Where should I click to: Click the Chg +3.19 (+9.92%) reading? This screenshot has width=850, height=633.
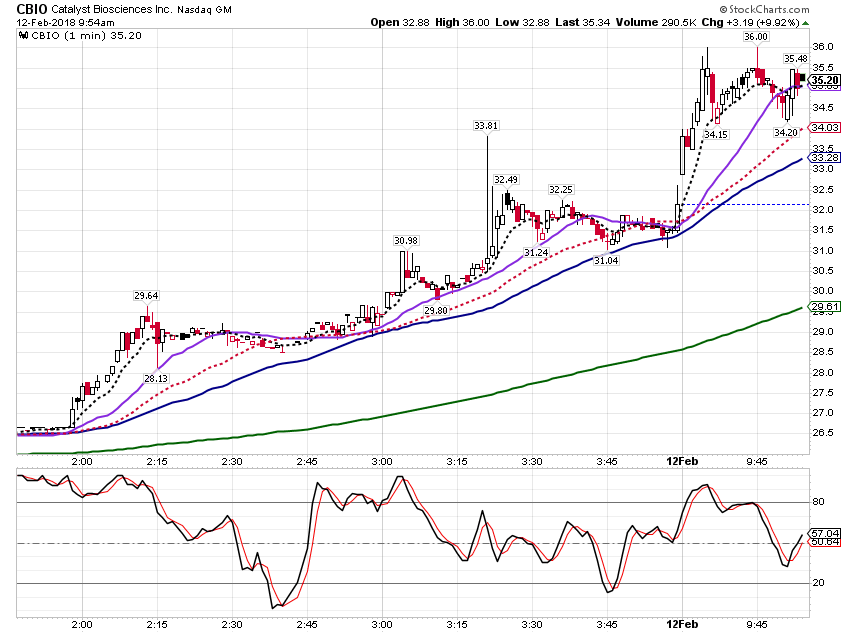[x=751, y=22]
